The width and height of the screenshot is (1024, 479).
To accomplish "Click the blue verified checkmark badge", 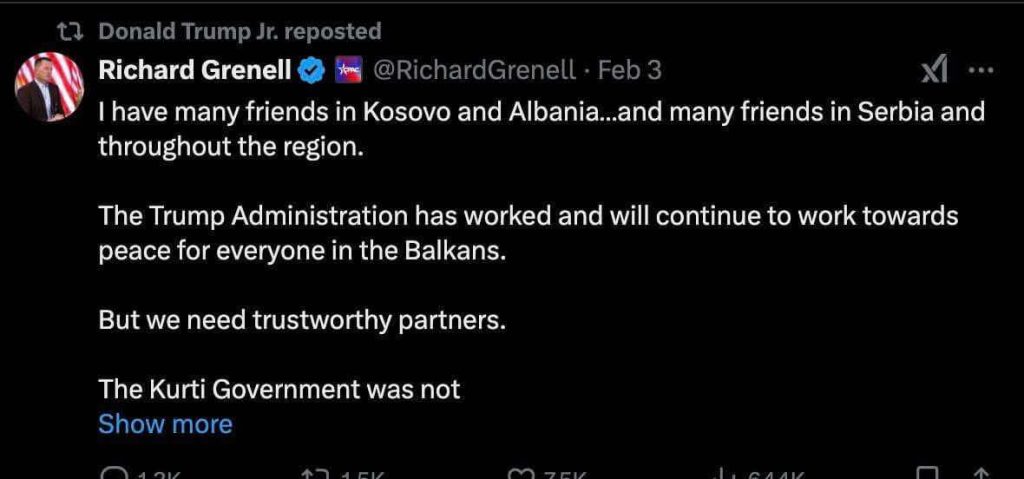I will pyautogui.click(x=313, y=70).
